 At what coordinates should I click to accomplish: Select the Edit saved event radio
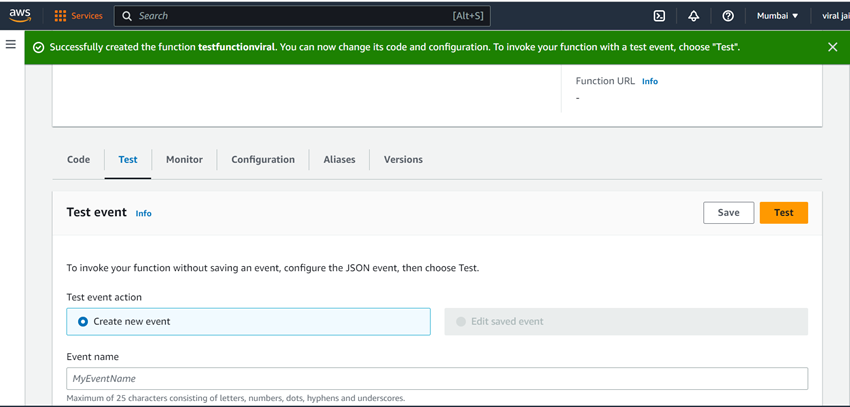[461, 321]
